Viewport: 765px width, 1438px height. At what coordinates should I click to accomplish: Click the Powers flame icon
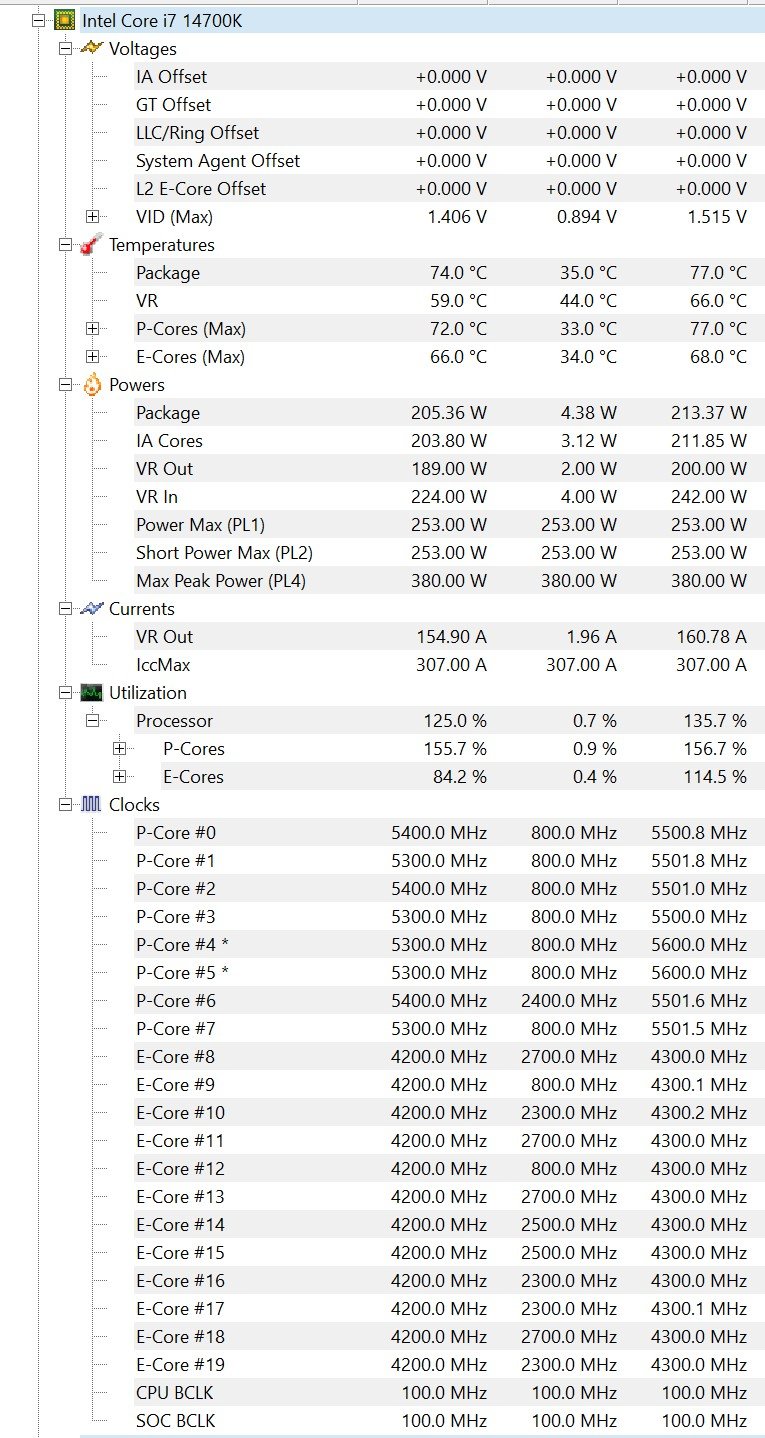[x=91, y=384]
